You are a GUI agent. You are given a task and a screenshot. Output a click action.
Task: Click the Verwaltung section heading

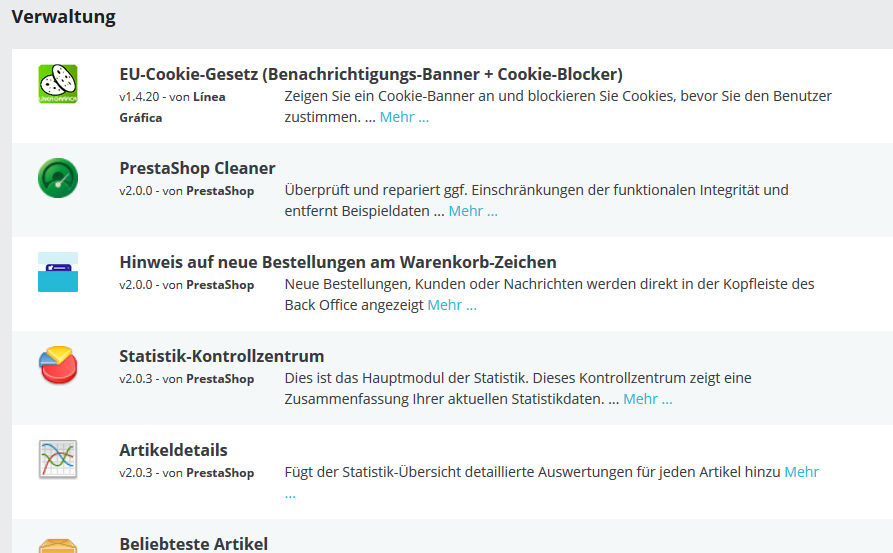point(63,17)
